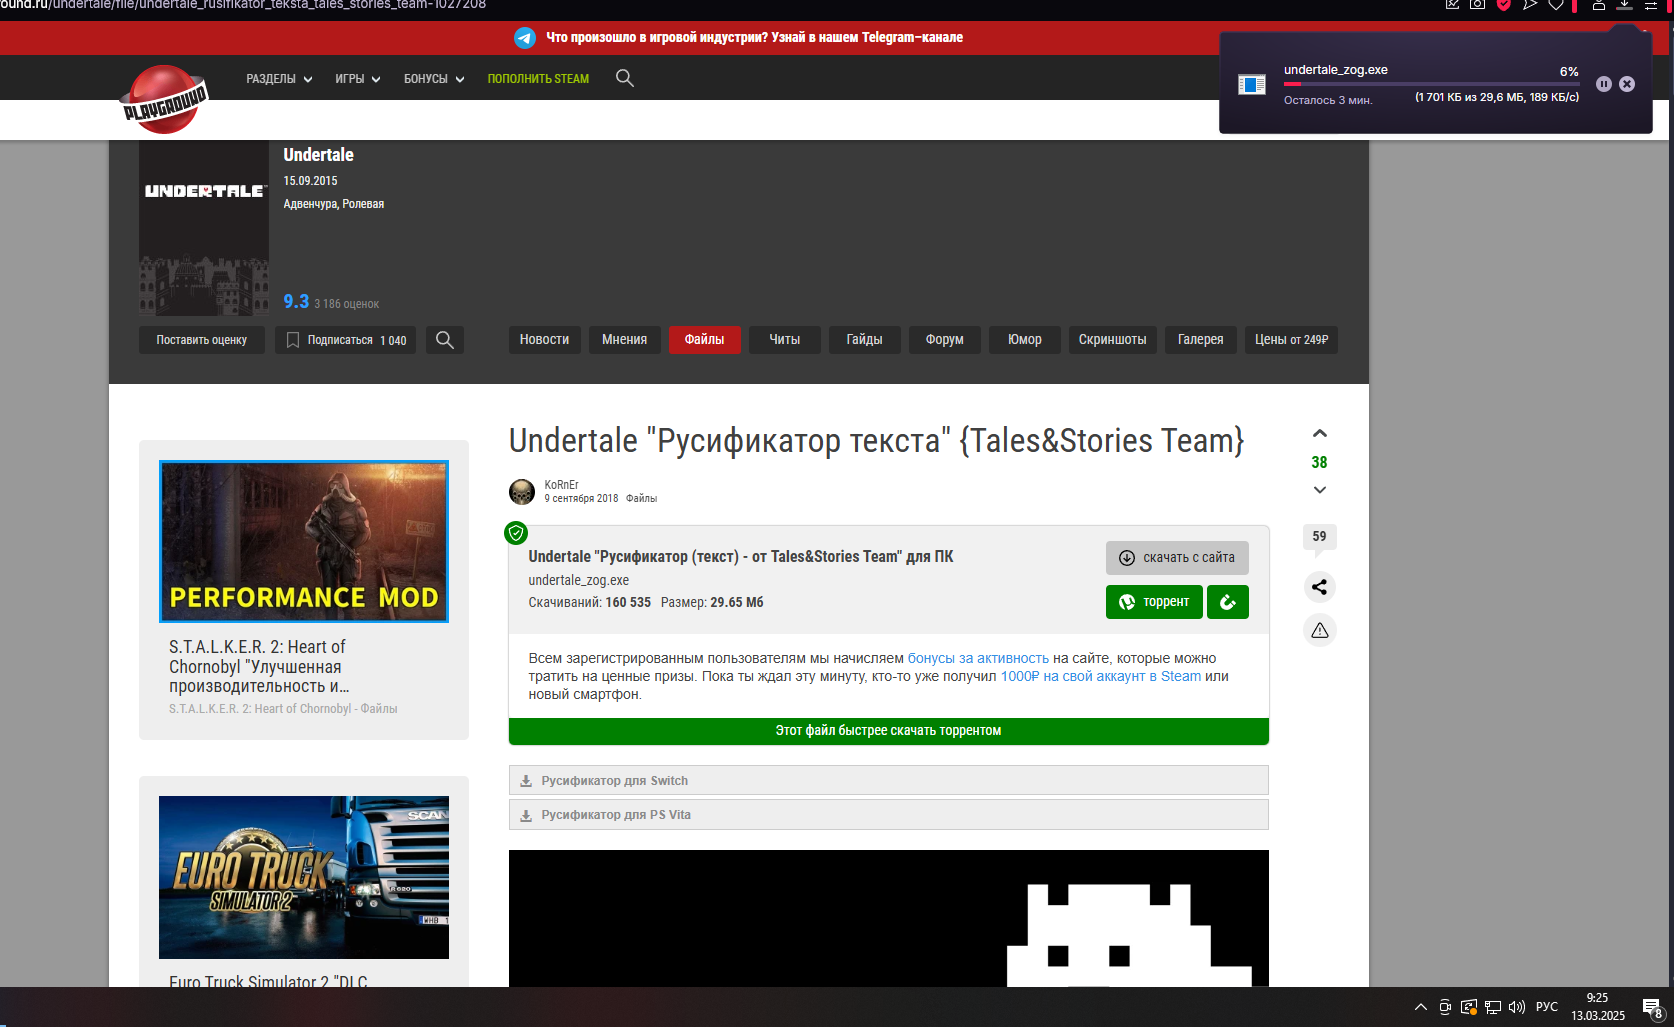Open author KoRnEr's profile link
This screenshot has width=1674, height=1027.
(x=561, y=485)
